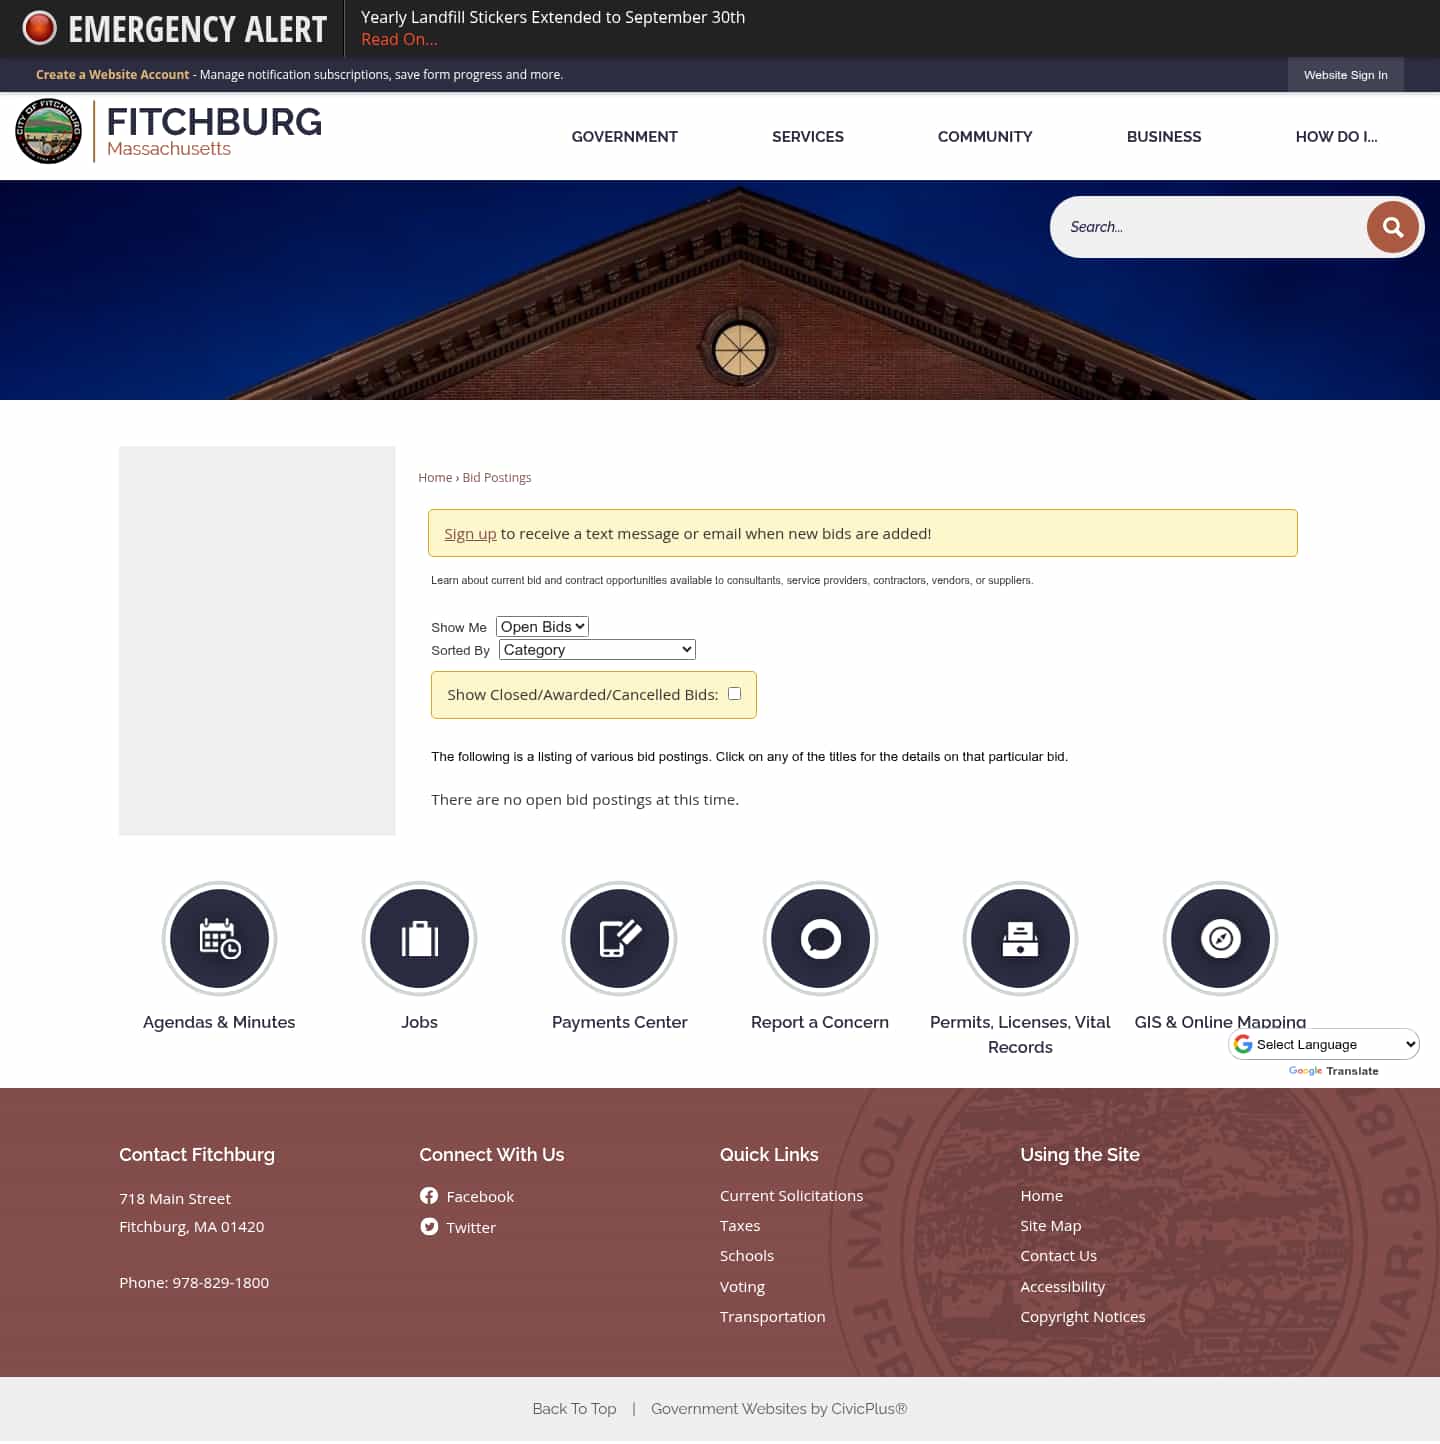Click the Contact Fitchburg heading
Viewport: 1440px width, 1444px height.
[x=197, y=1155]
